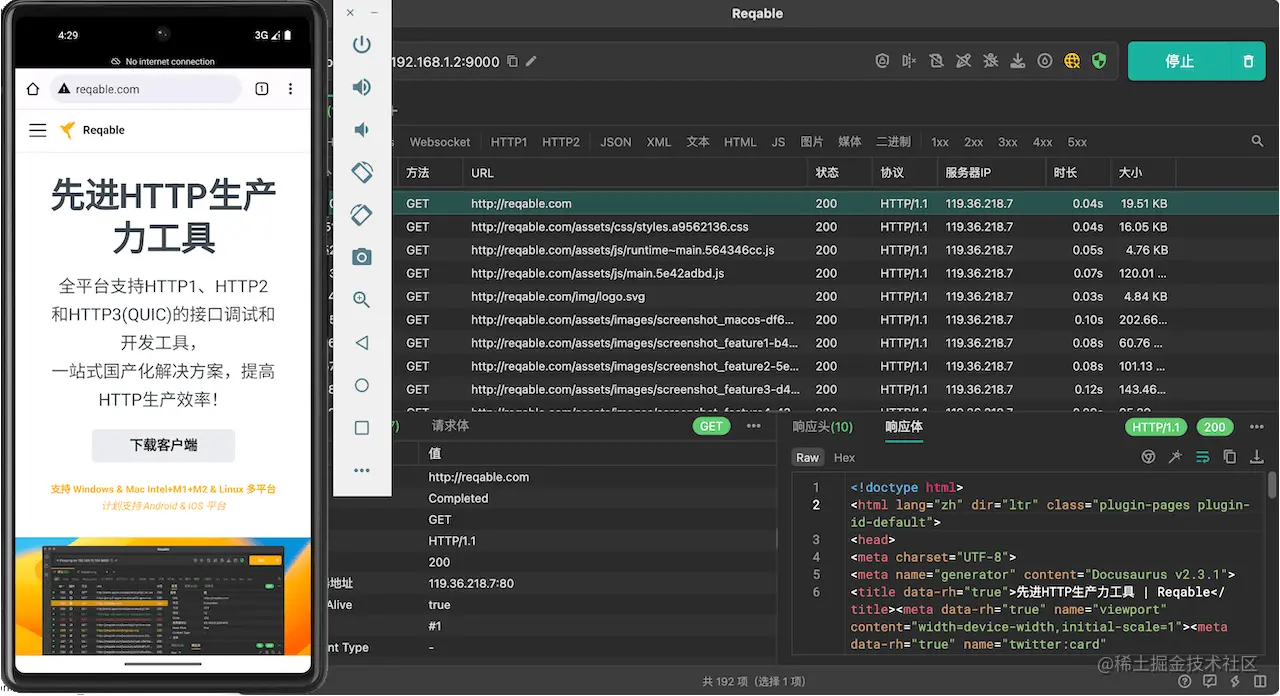
Task: Copy the proxy address 192.168.1.2:9000
Action: 513,61
